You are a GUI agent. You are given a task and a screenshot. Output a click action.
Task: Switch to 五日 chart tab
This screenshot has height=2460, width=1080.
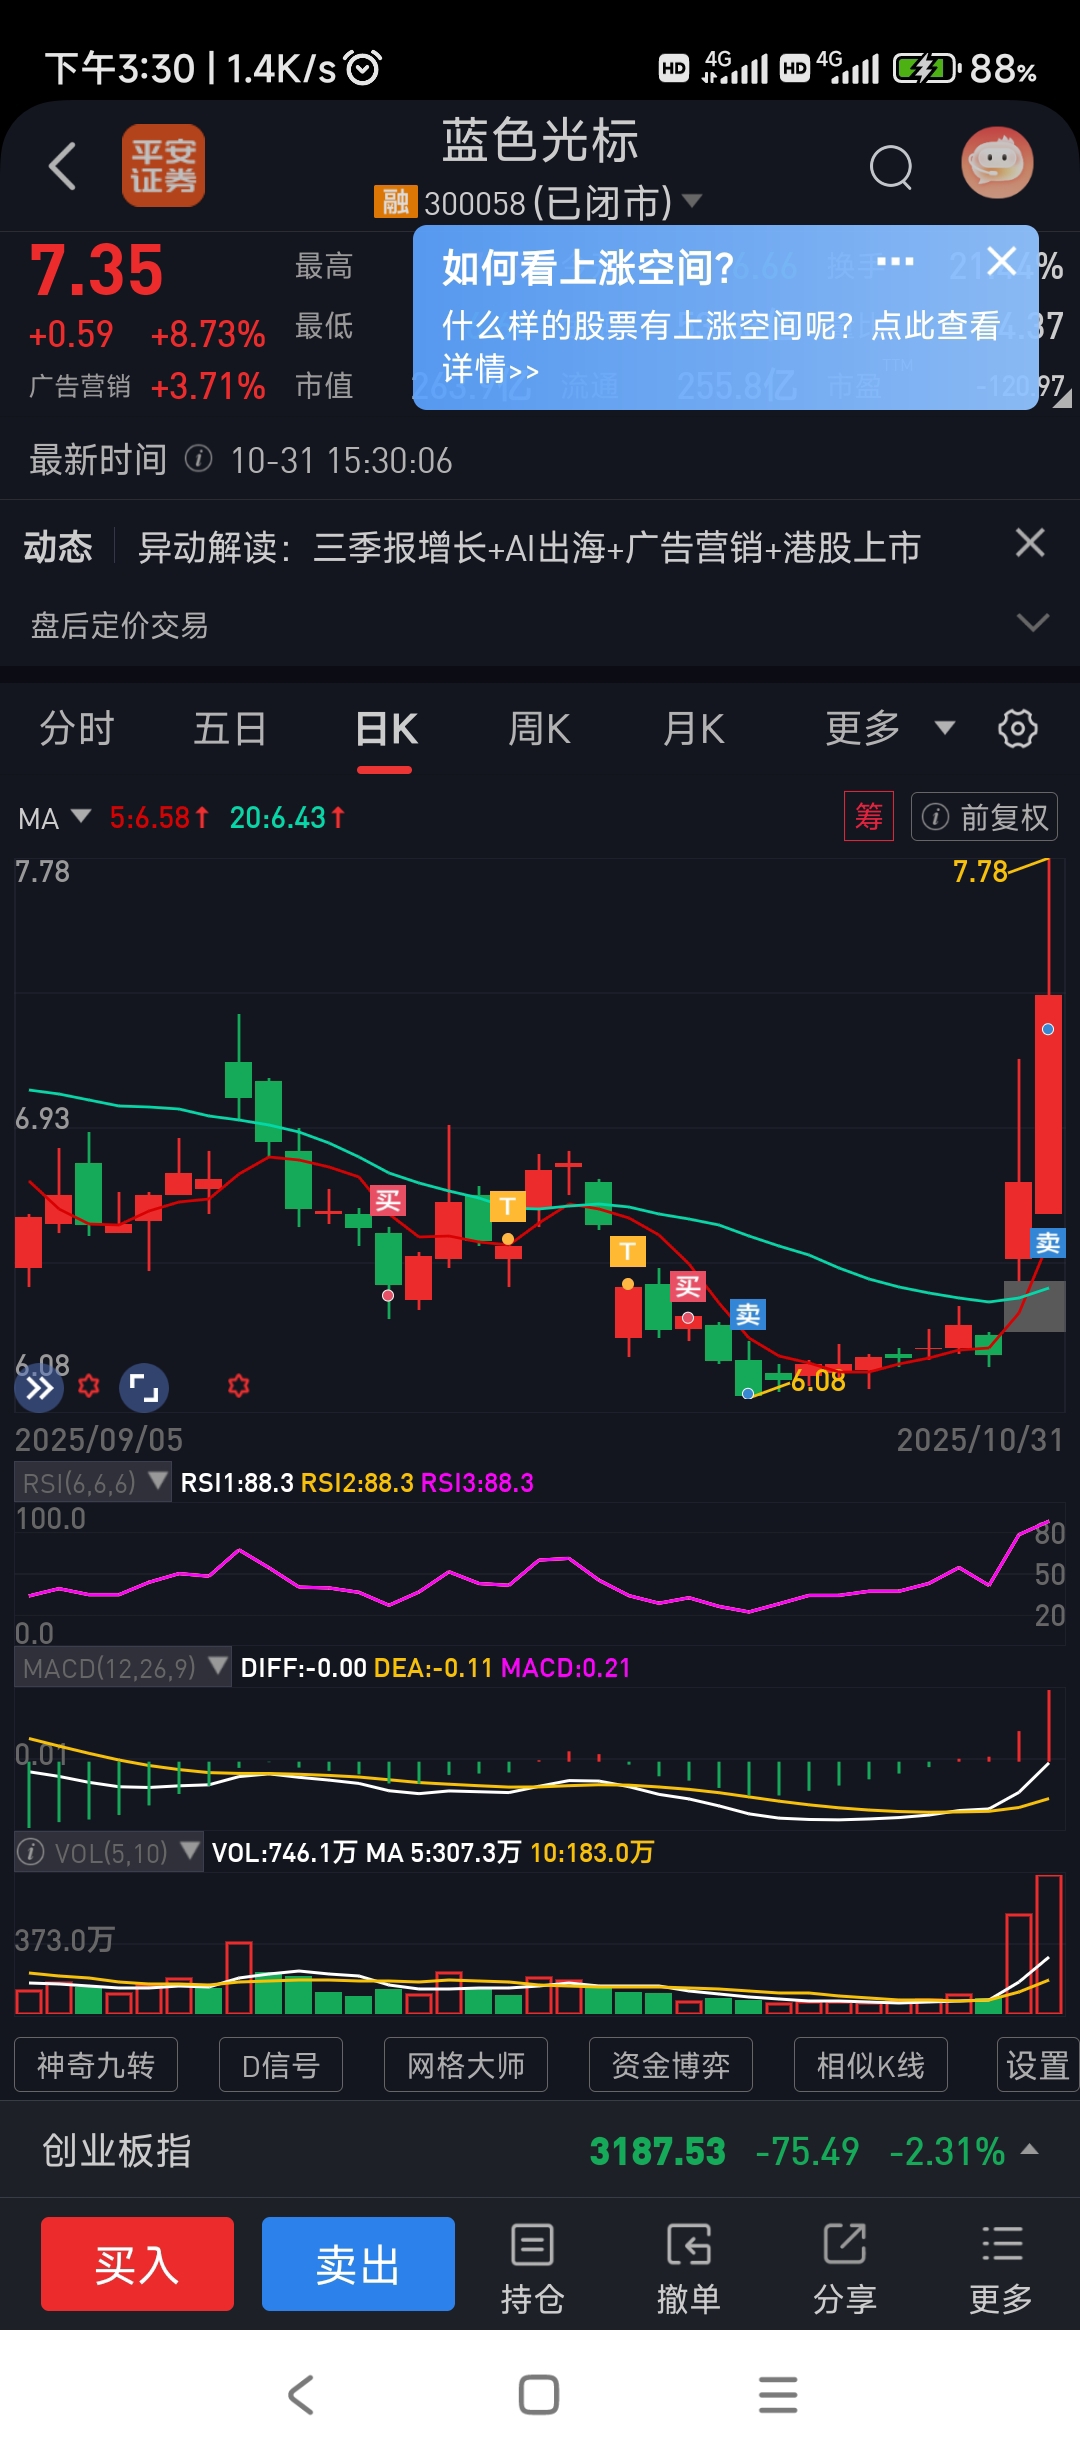click(x=230, y=729)
